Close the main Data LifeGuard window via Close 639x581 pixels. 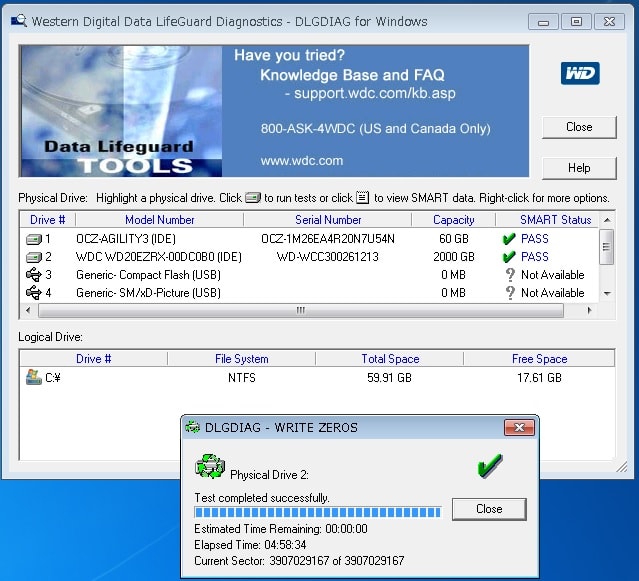579,127
